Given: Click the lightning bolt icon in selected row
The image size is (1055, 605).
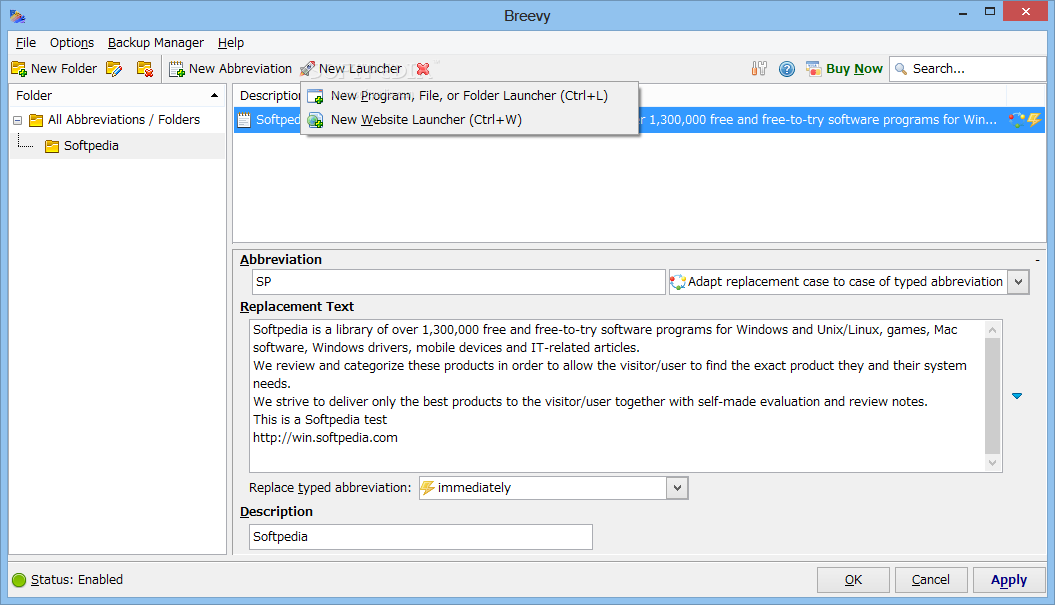Looking at the screenshot, I should (x=1033, y=120).
